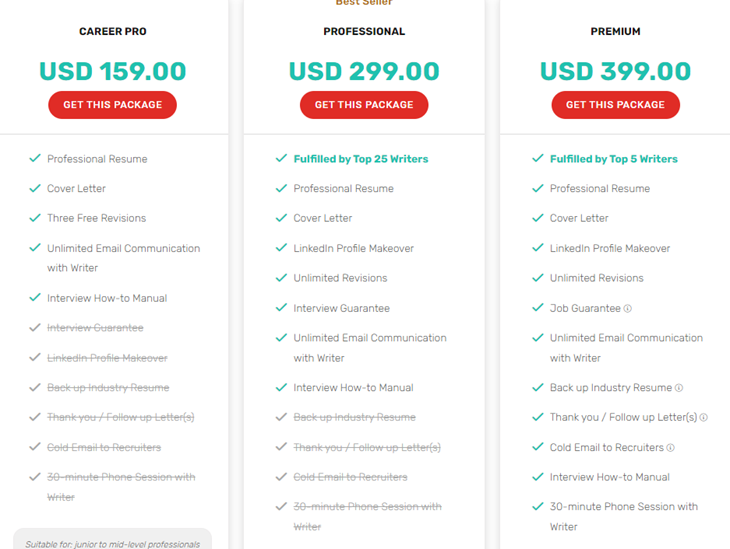Click the Best Seller label

click(364, 2)
